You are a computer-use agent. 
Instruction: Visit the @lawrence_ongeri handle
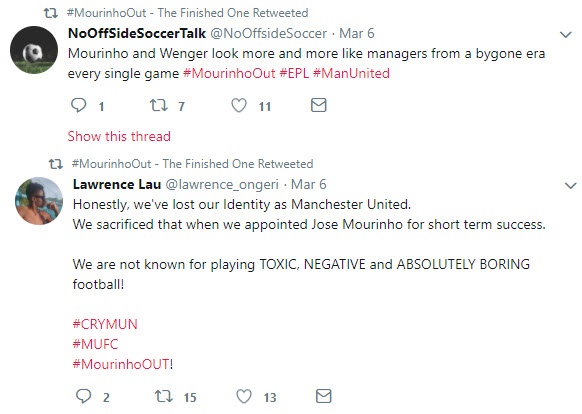[x=222, y=184]
